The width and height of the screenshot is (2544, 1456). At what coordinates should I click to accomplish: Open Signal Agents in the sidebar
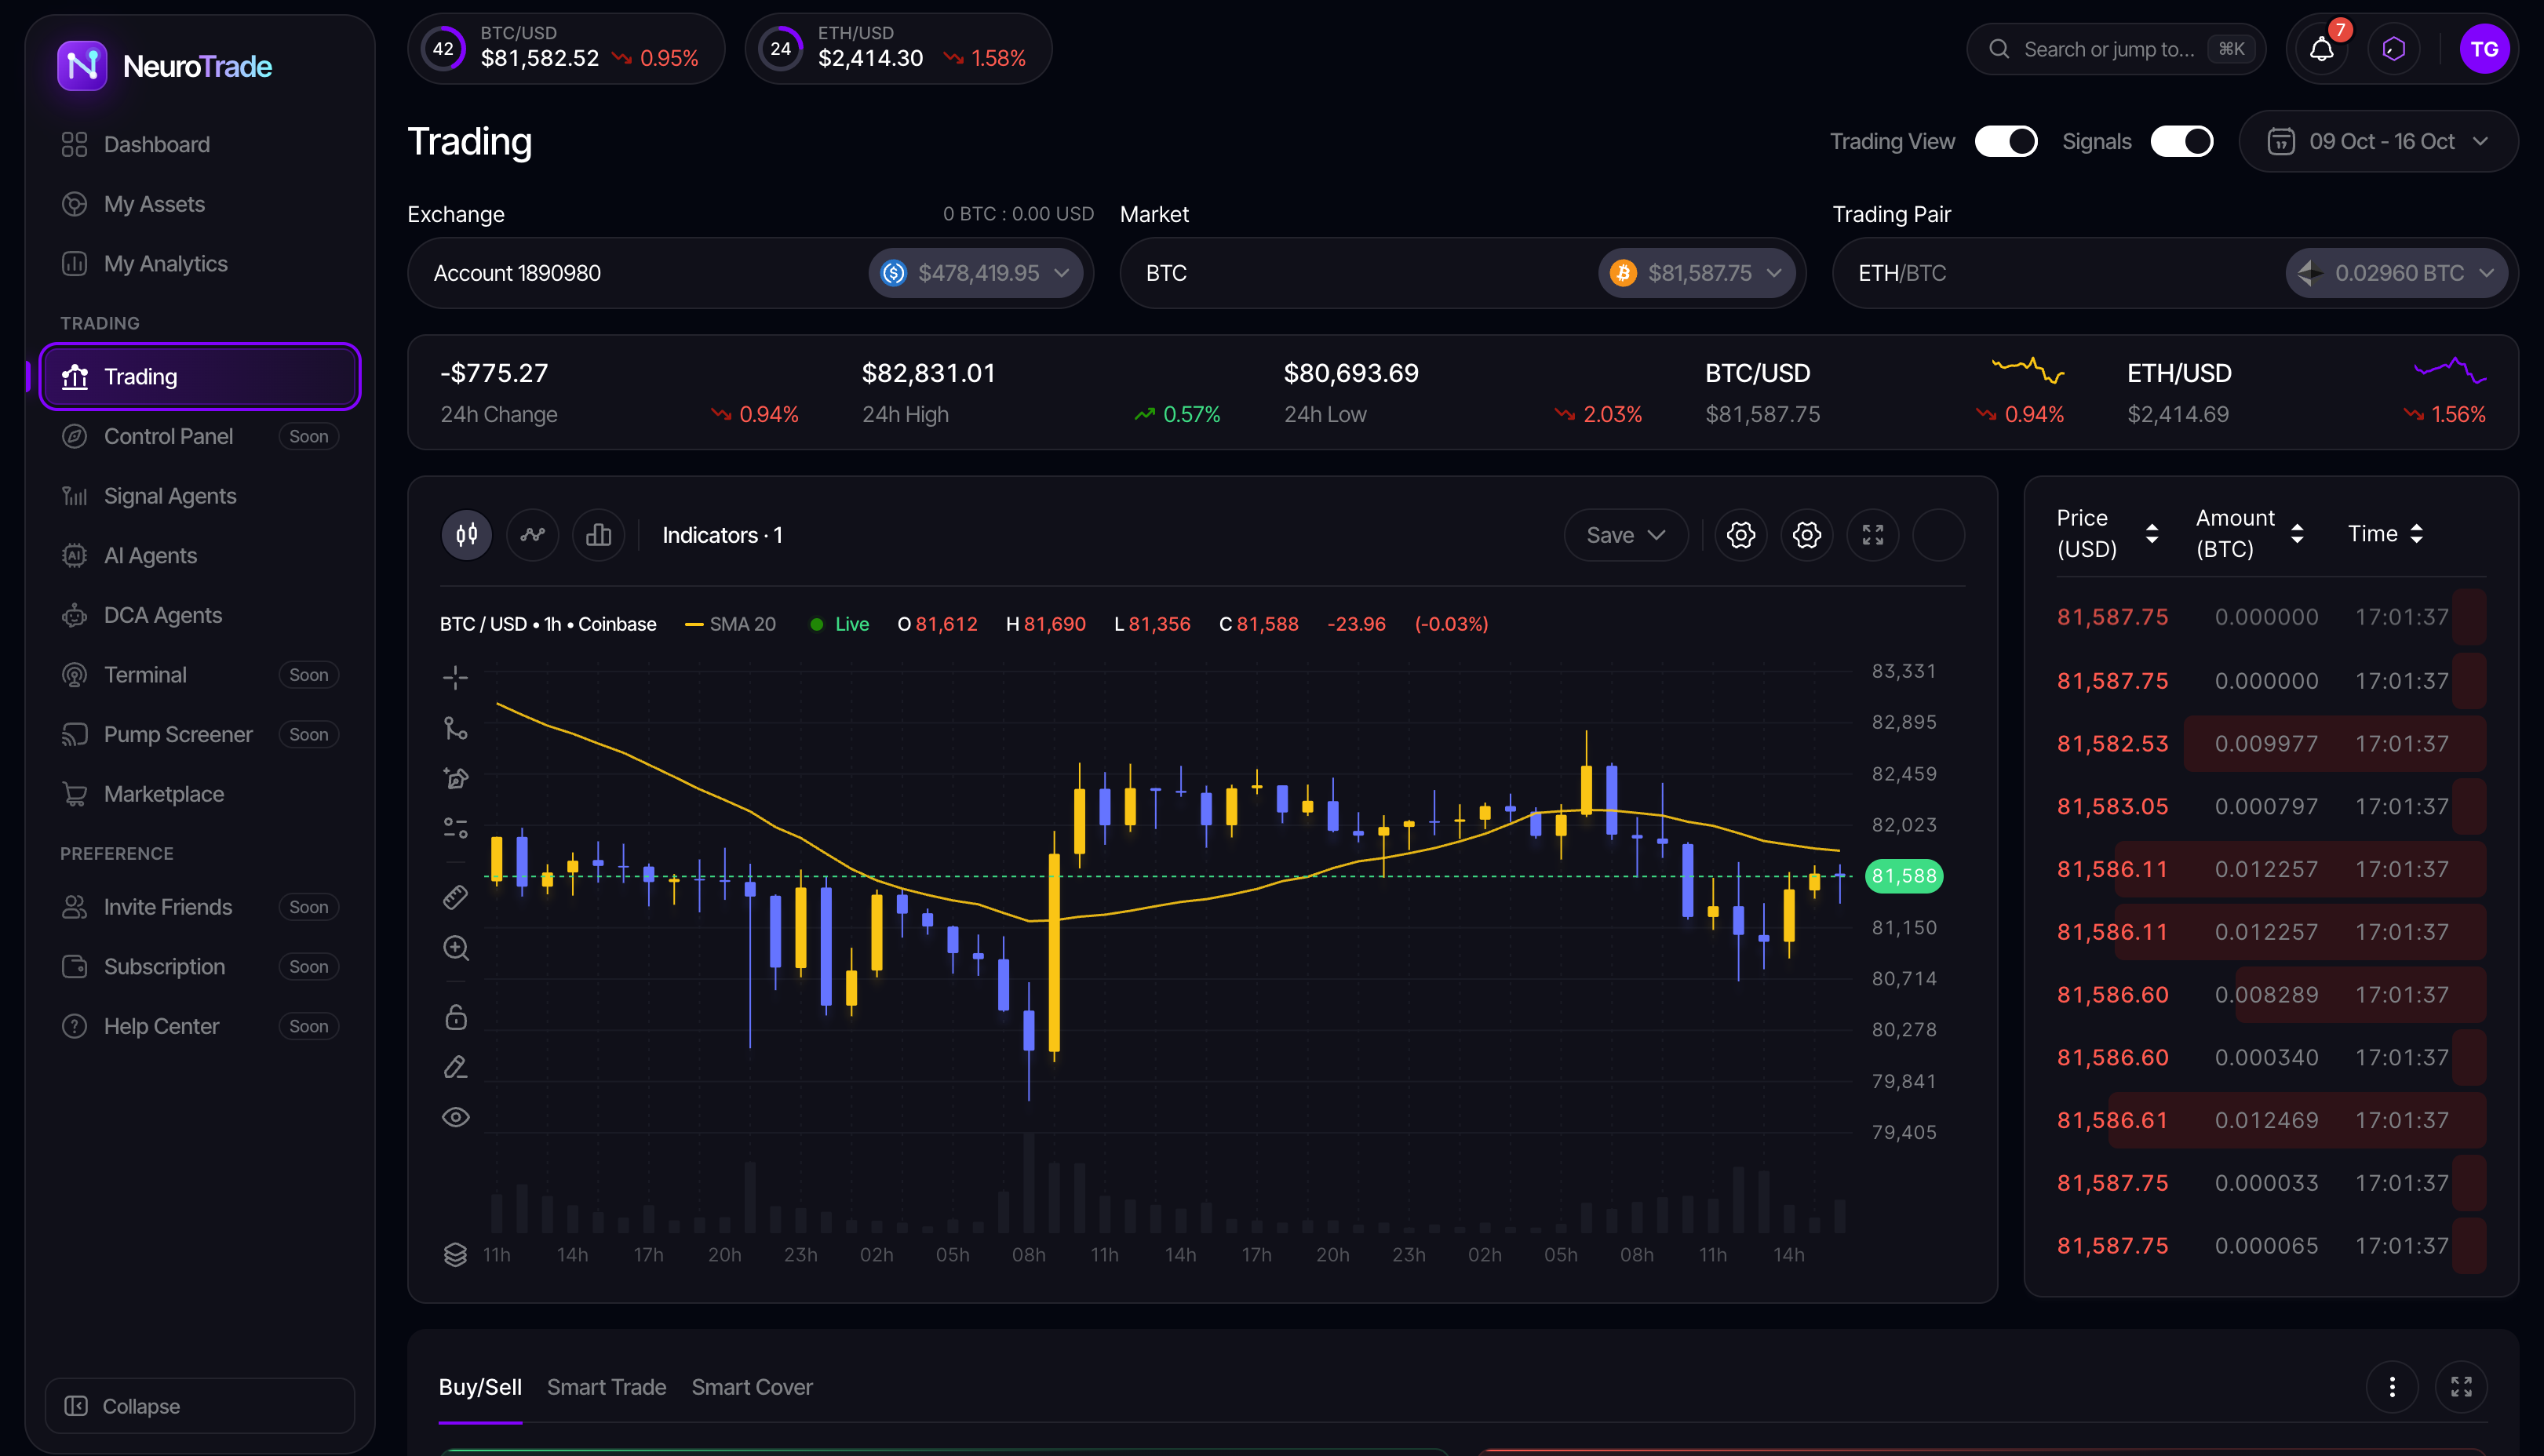200,496
